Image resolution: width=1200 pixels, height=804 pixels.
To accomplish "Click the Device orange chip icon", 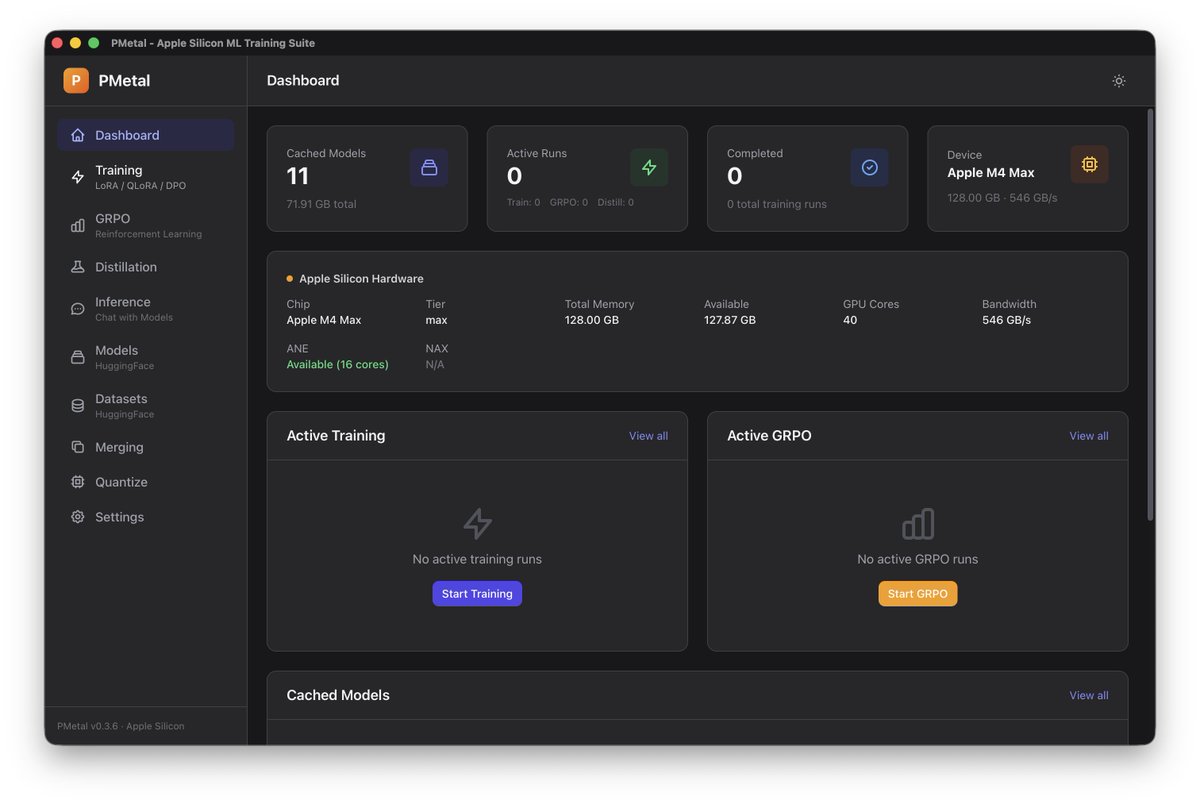I will click(1090, 164).
